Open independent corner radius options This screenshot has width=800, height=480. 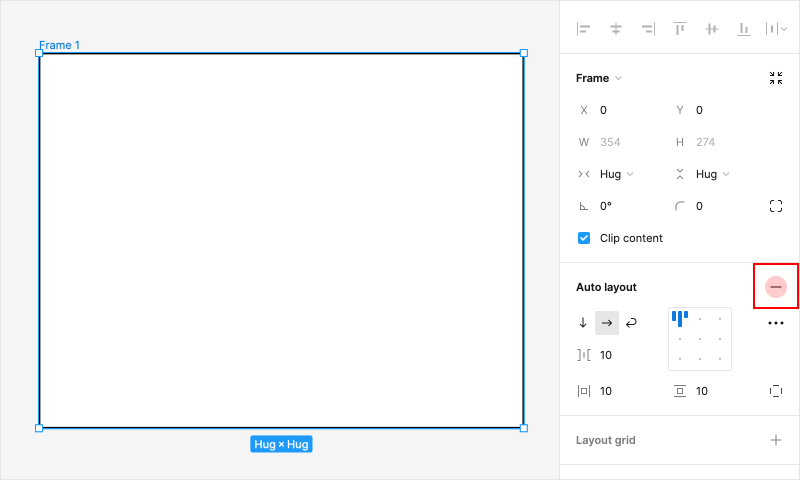(776, 206)
